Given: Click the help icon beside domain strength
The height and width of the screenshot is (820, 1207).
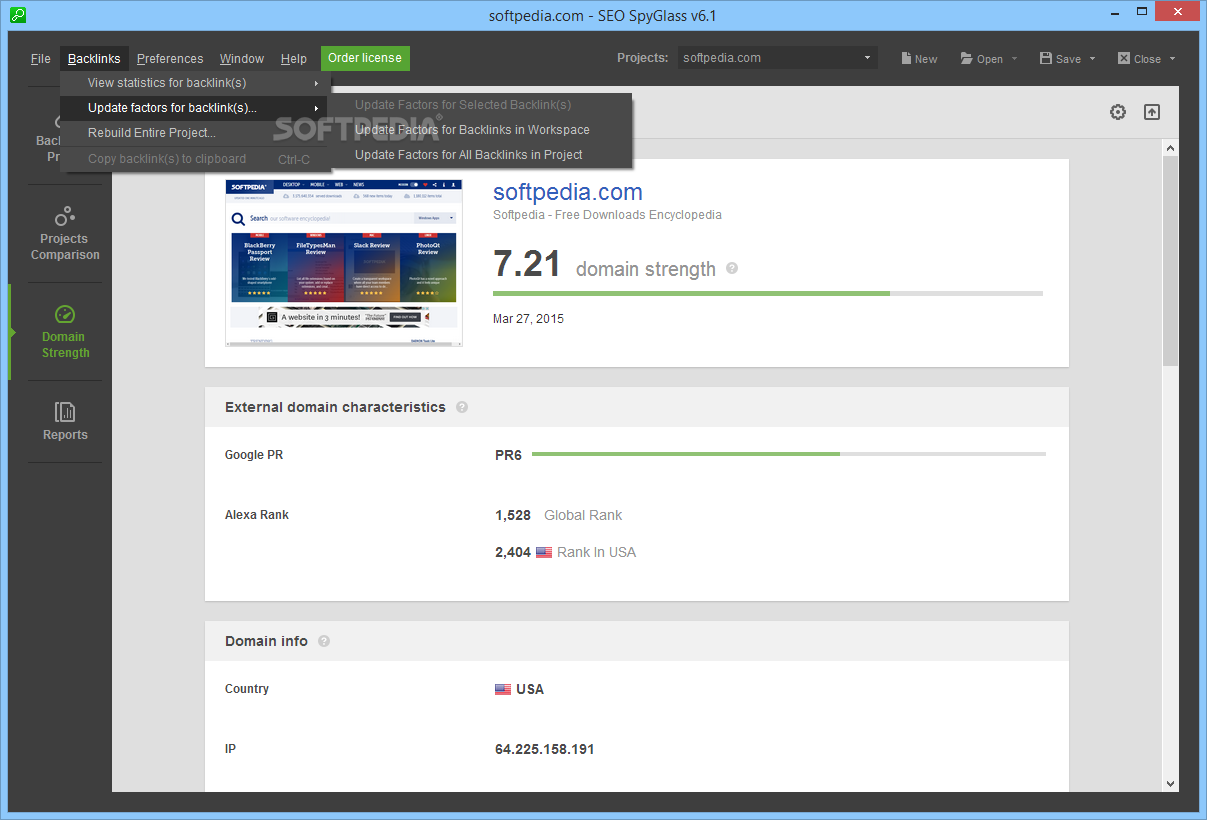Looking at the screenshot, I should coord(732,269).
